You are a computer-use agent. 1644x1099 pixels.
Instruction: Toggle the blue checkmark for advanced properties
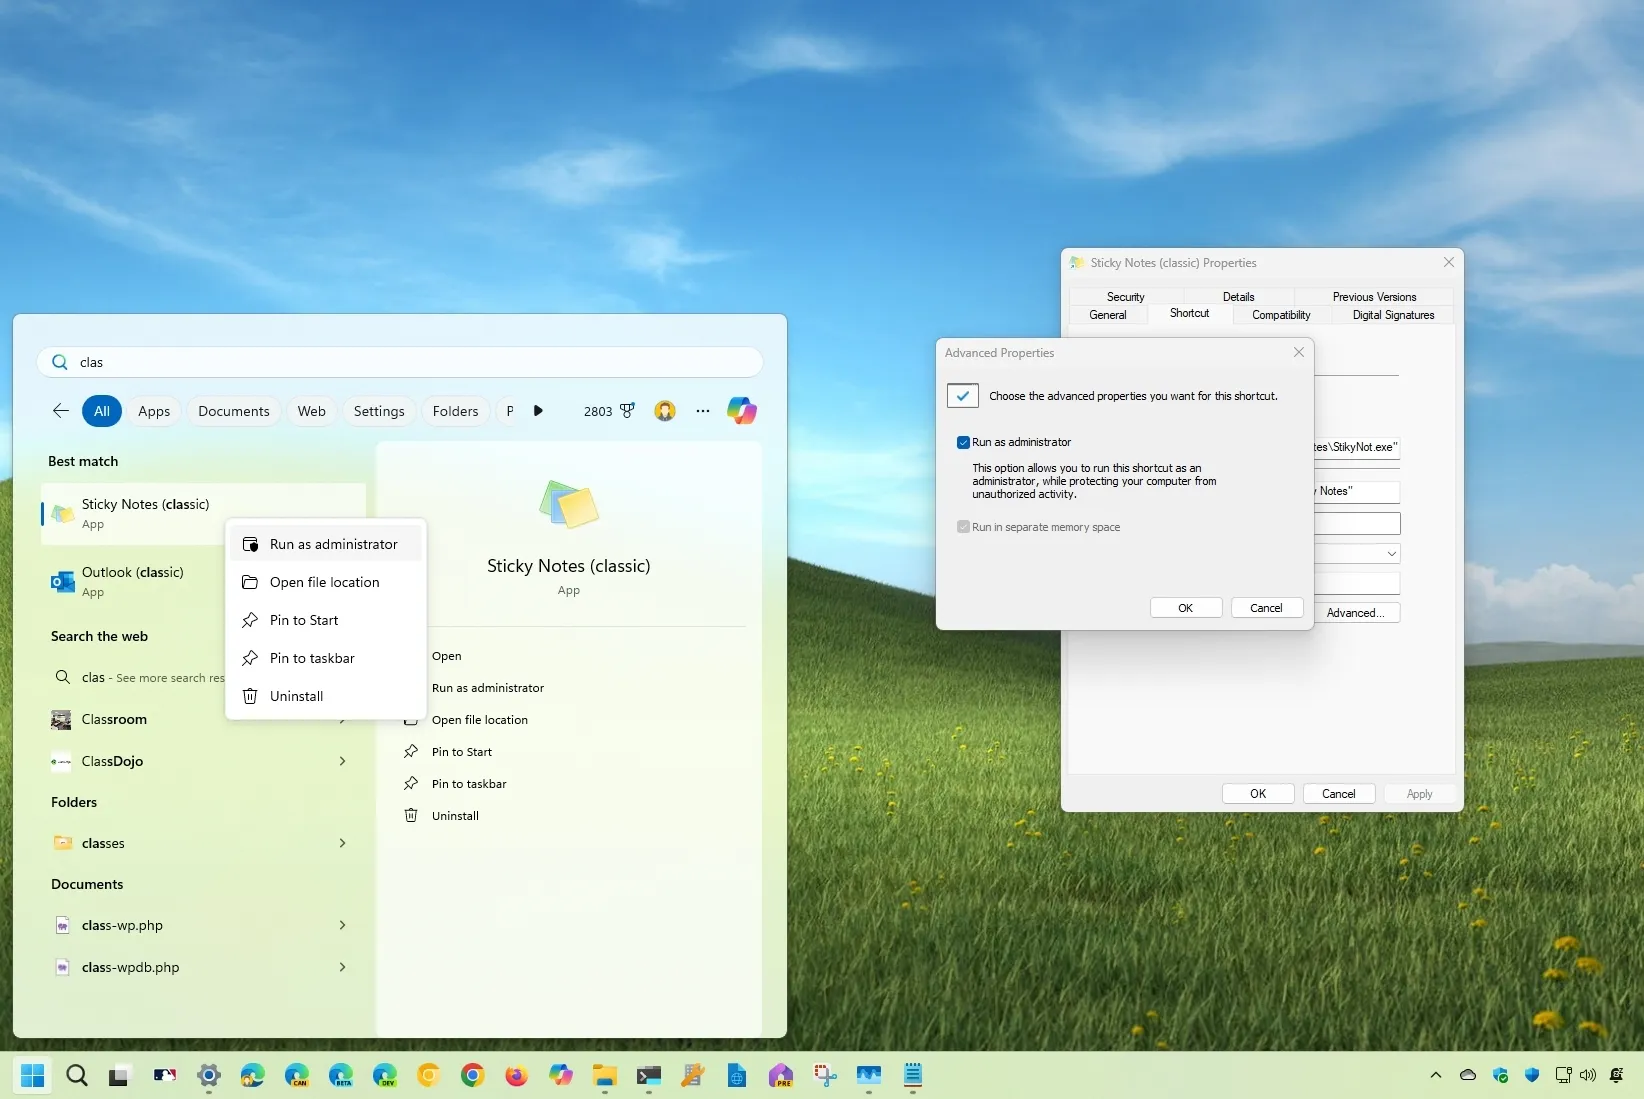[961, 395]
